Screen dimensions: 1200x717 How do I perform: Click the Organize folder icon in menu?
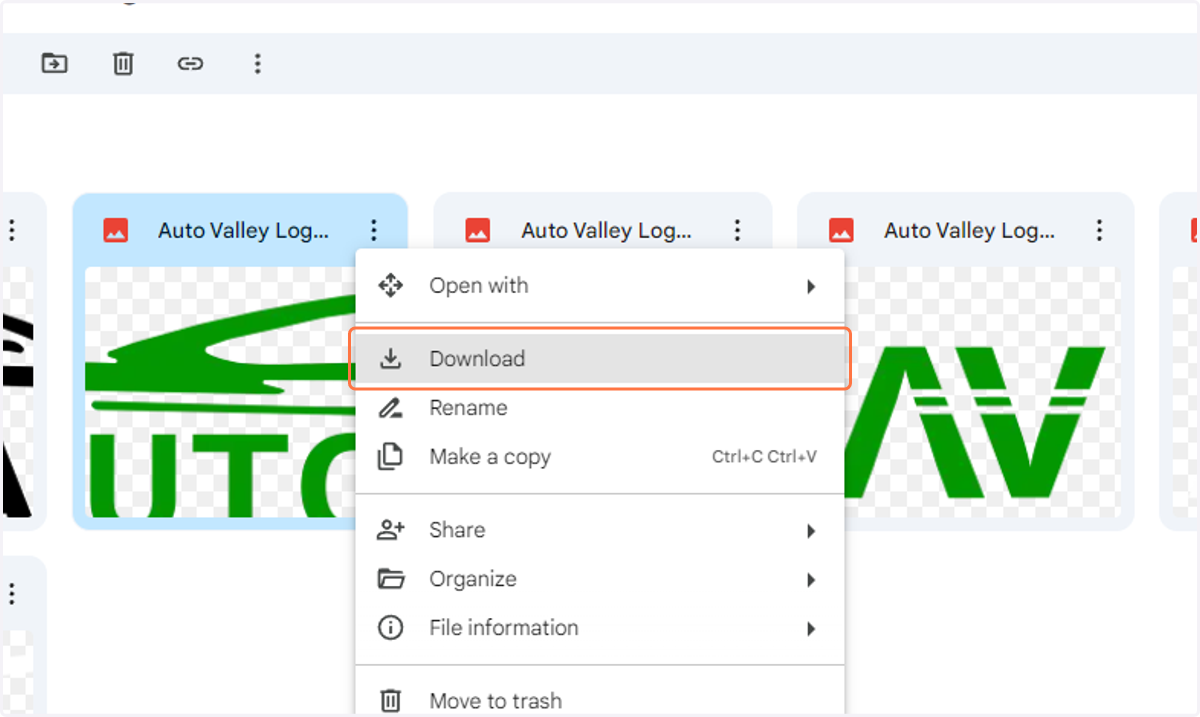390,579
